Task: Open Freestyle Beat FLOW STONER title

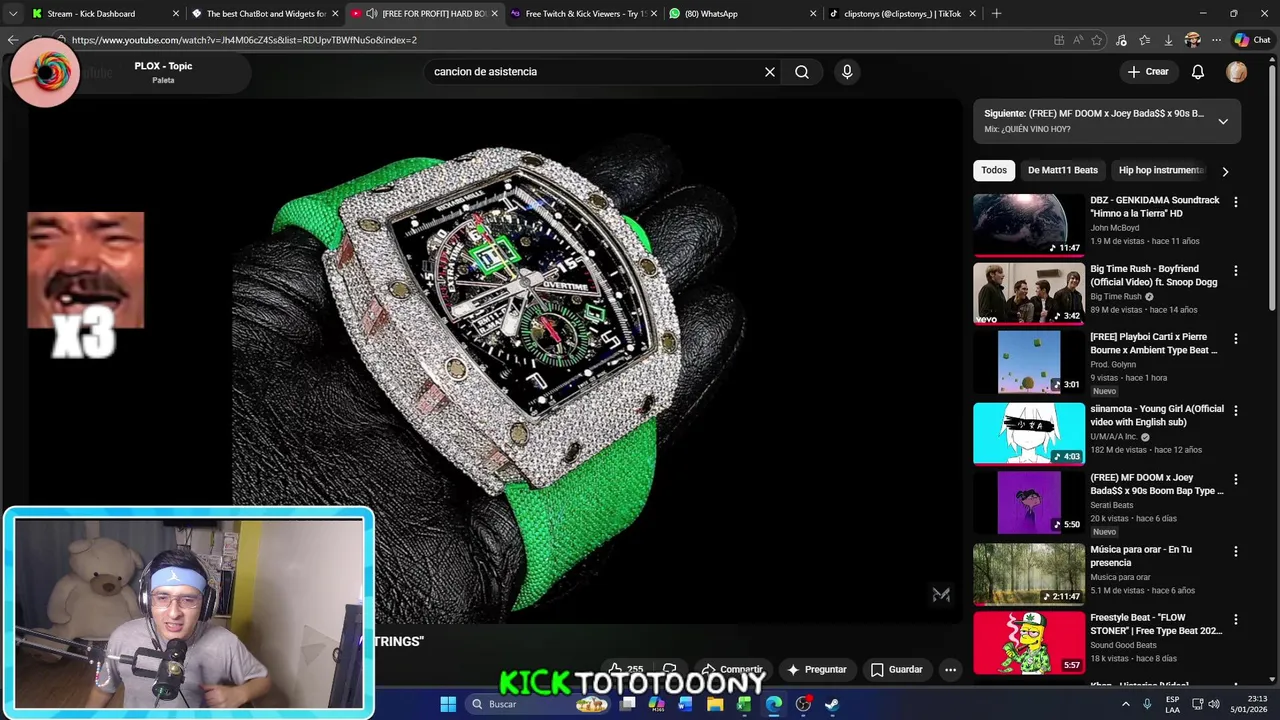Action: click(x=1156, y=624)
